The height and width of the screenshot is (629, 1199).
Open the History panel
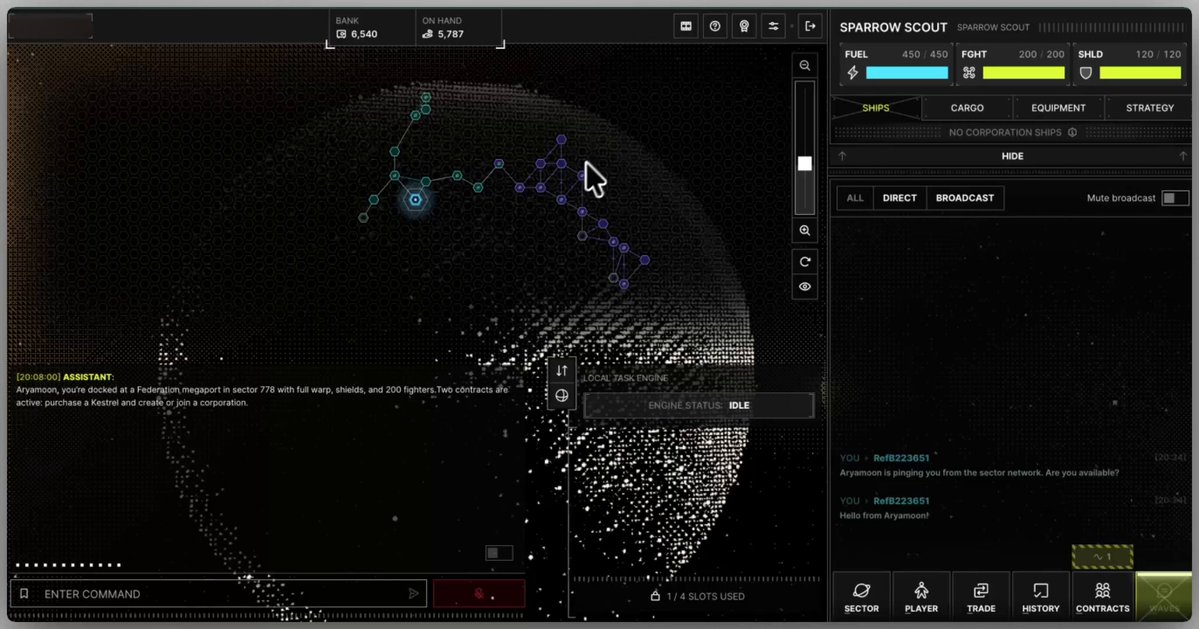click(1041, 596)
